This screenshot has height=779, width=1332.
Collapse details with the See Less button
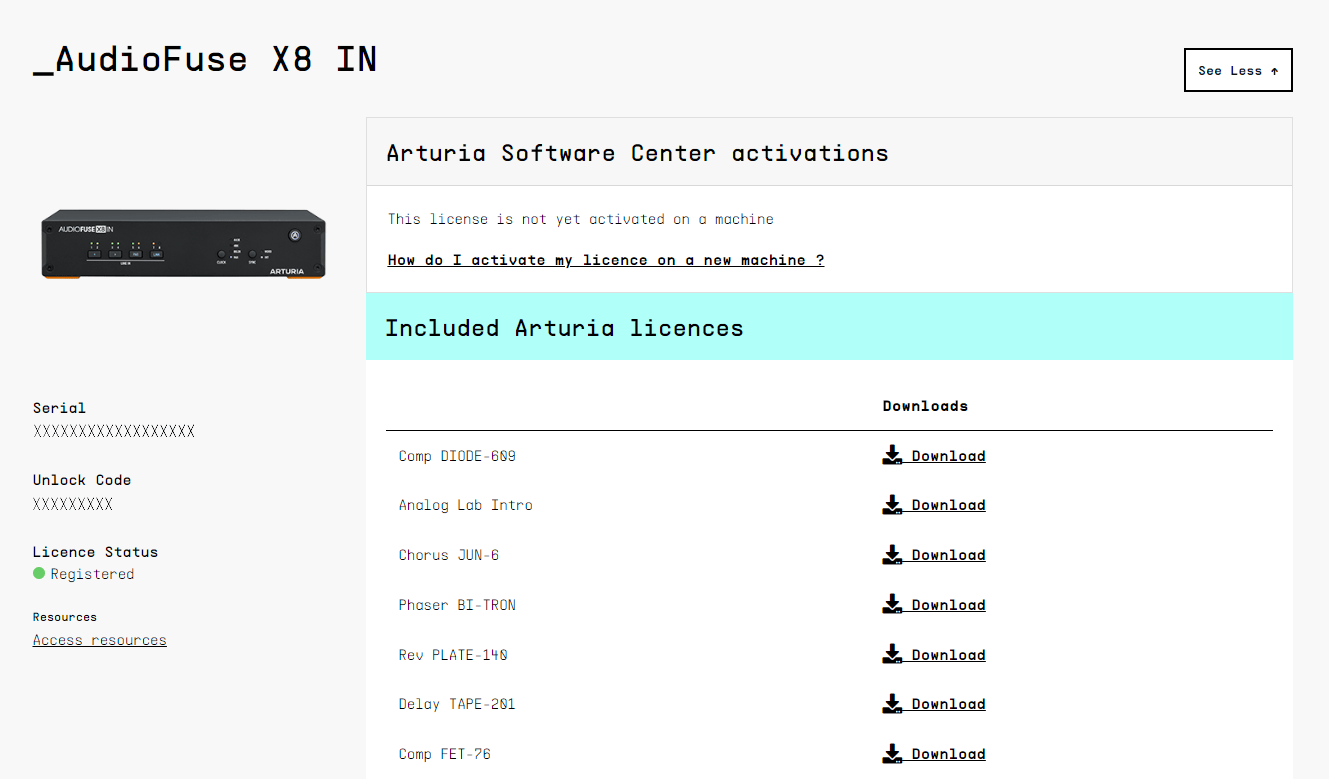pyautogui.click(x=1238, y=70)
